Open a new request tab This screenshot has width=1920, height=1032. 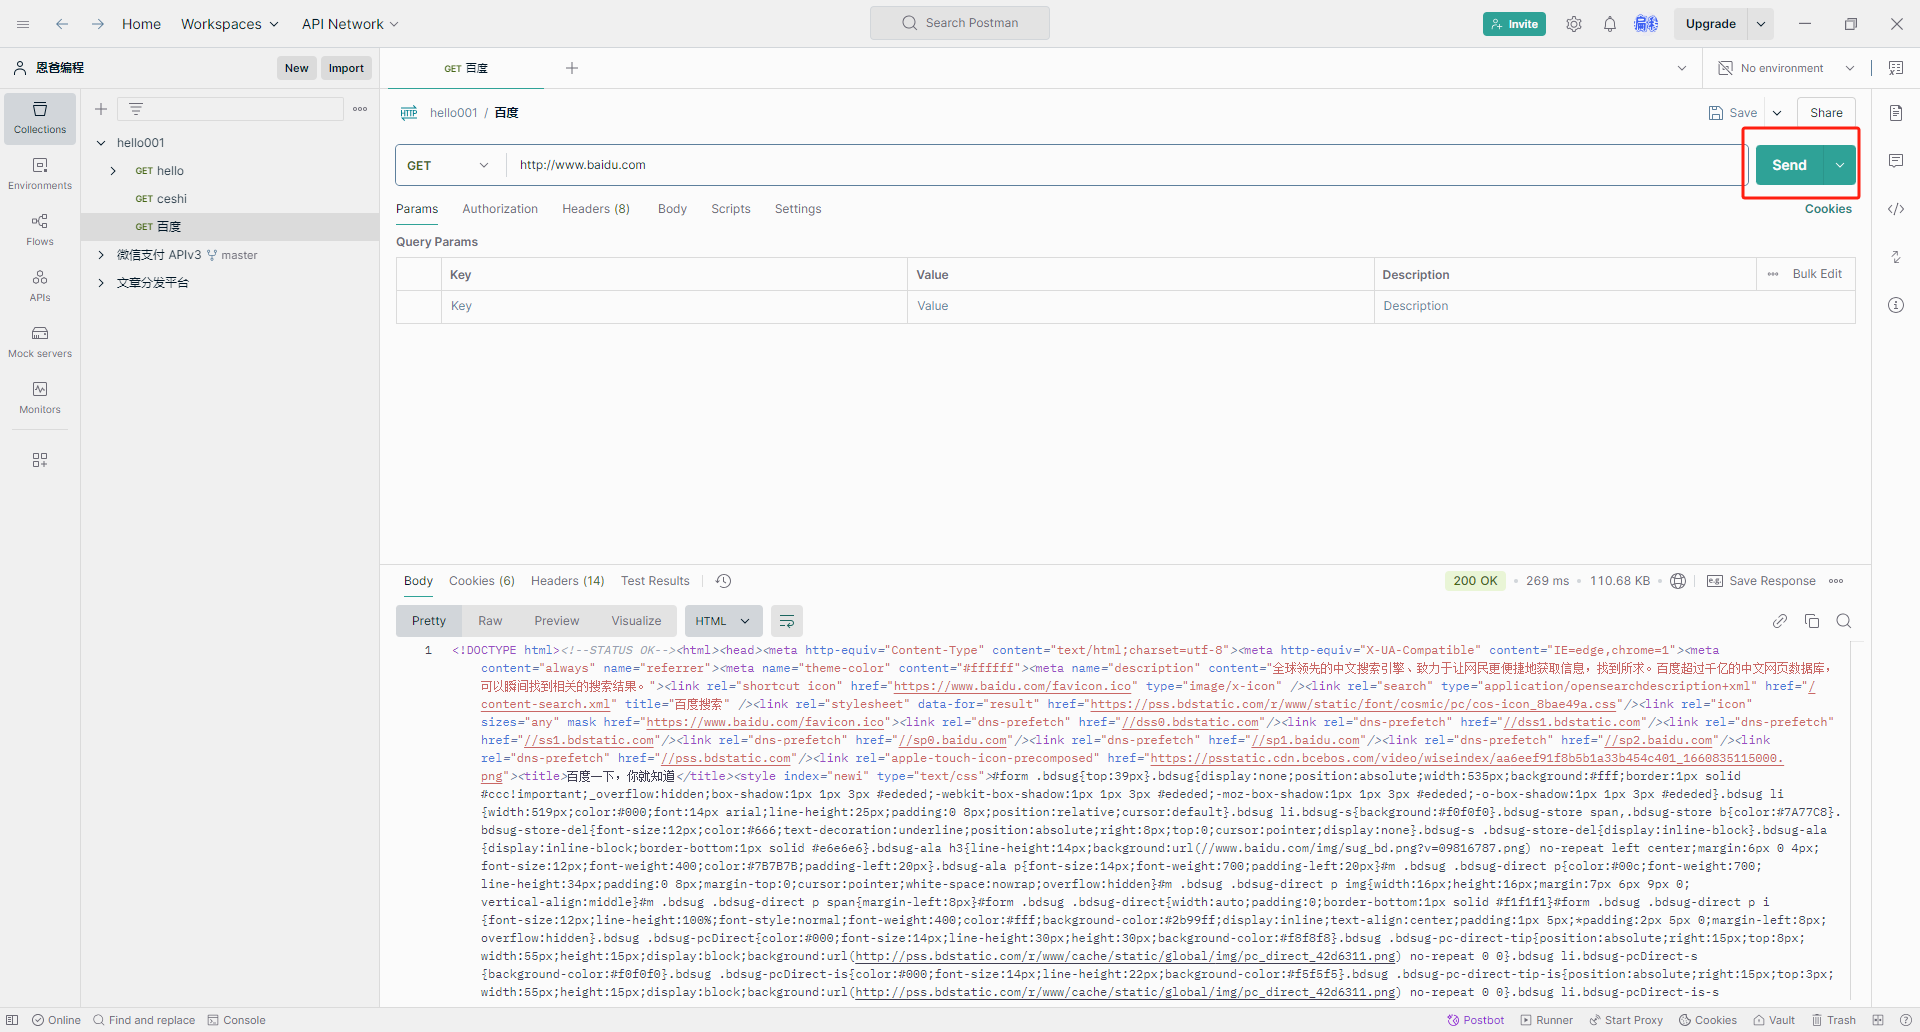coord(572,68)
